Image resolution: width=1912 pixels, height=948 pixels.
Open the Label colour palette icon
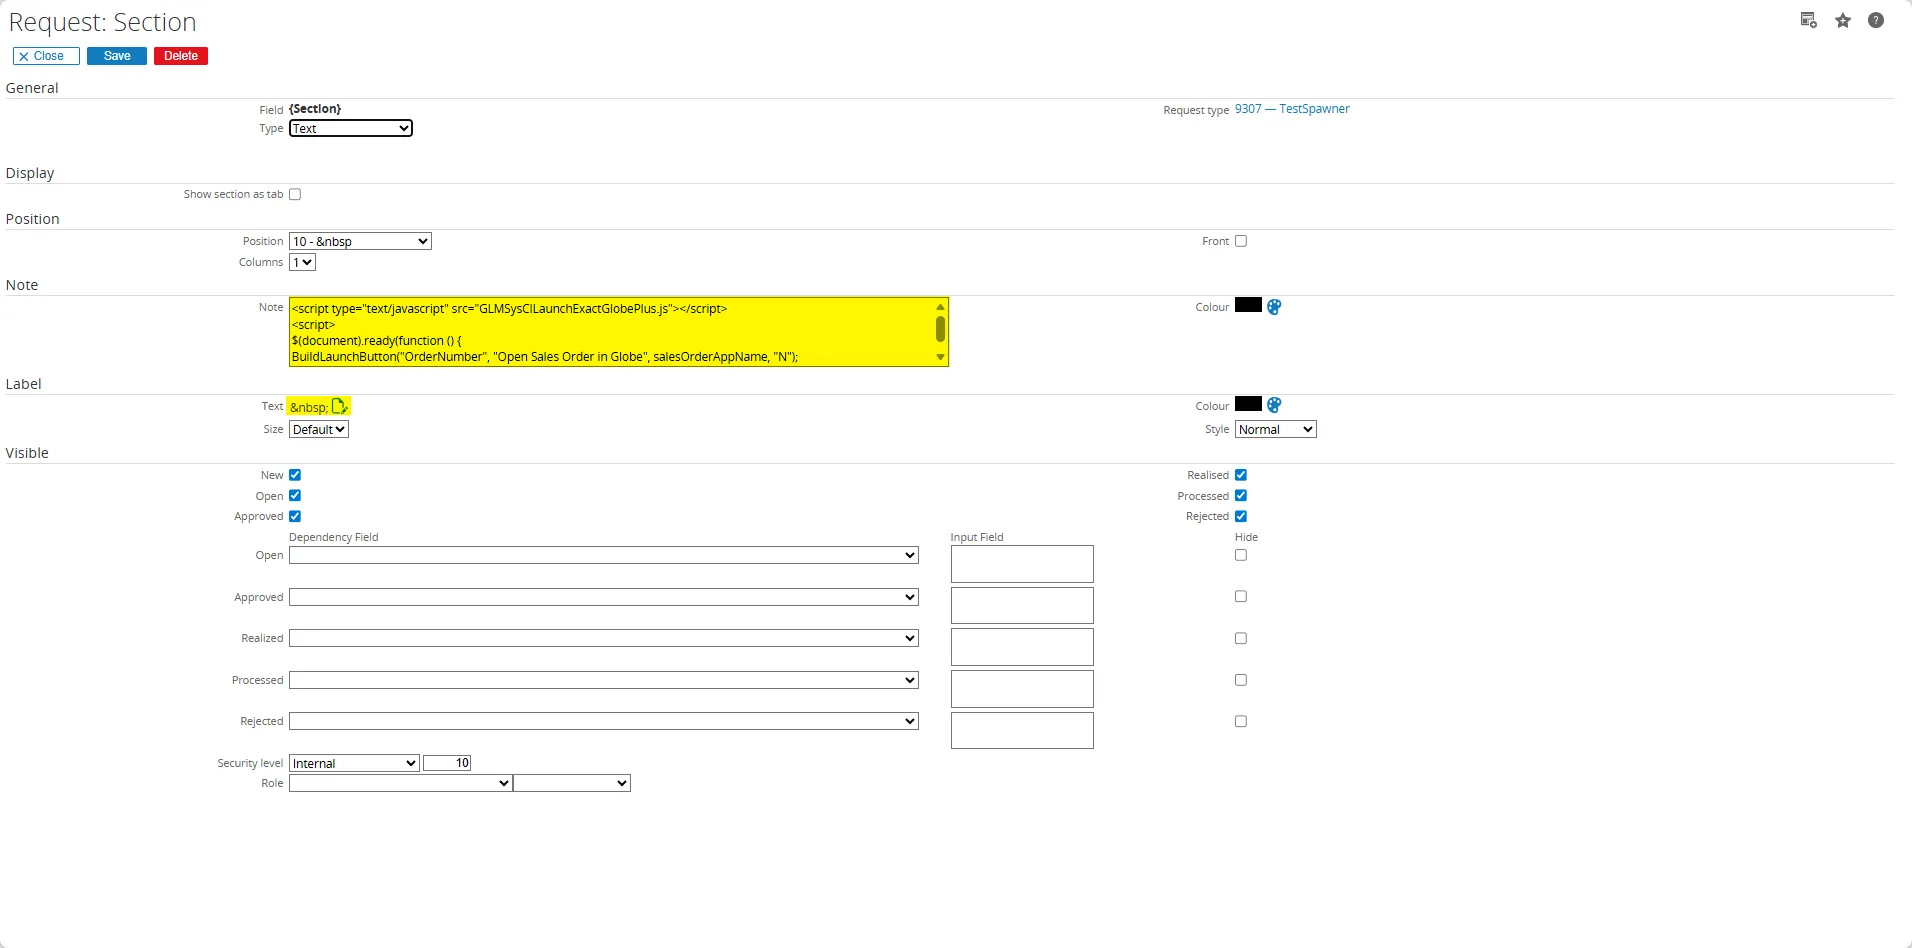[x=1274, y=405]
